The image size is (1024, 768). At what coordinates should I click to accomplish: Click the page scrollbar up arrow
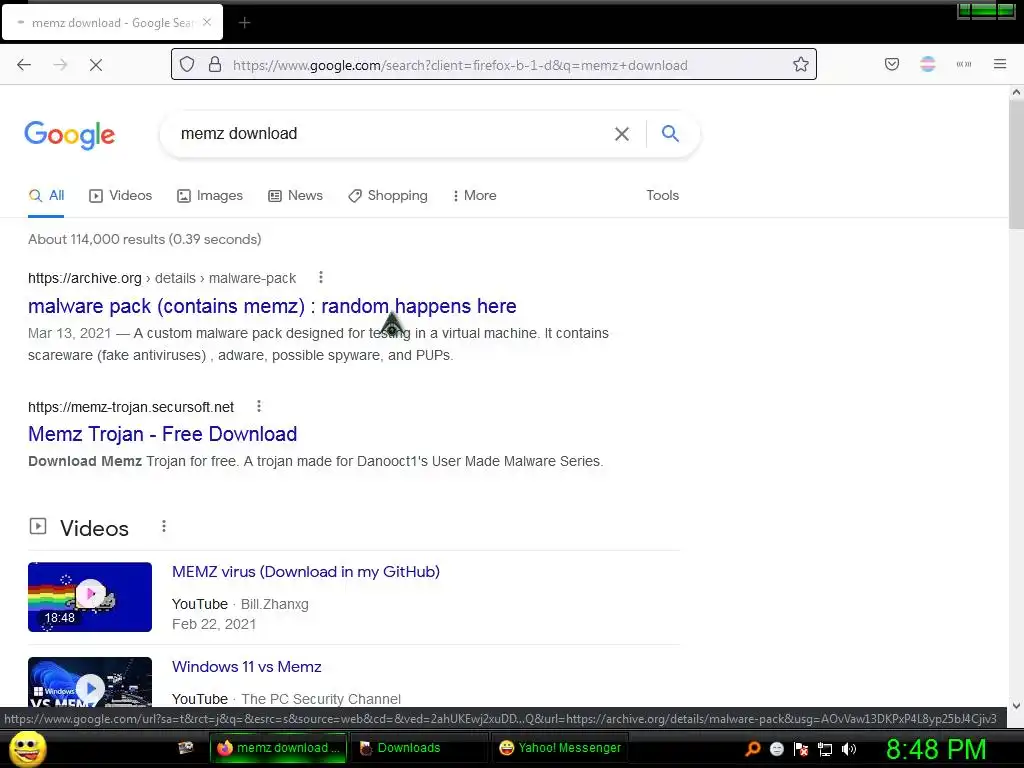pyautogui.click(x=1016, y=93)
